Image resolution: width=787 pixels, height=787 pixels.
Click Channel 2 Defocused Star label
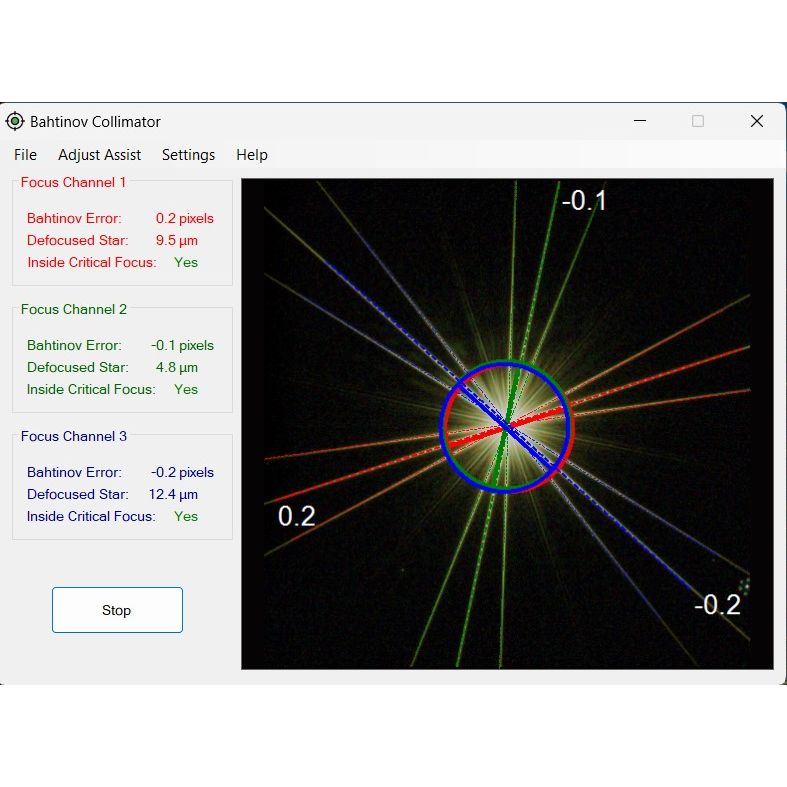pyautogui.click(x=78, y=367)
